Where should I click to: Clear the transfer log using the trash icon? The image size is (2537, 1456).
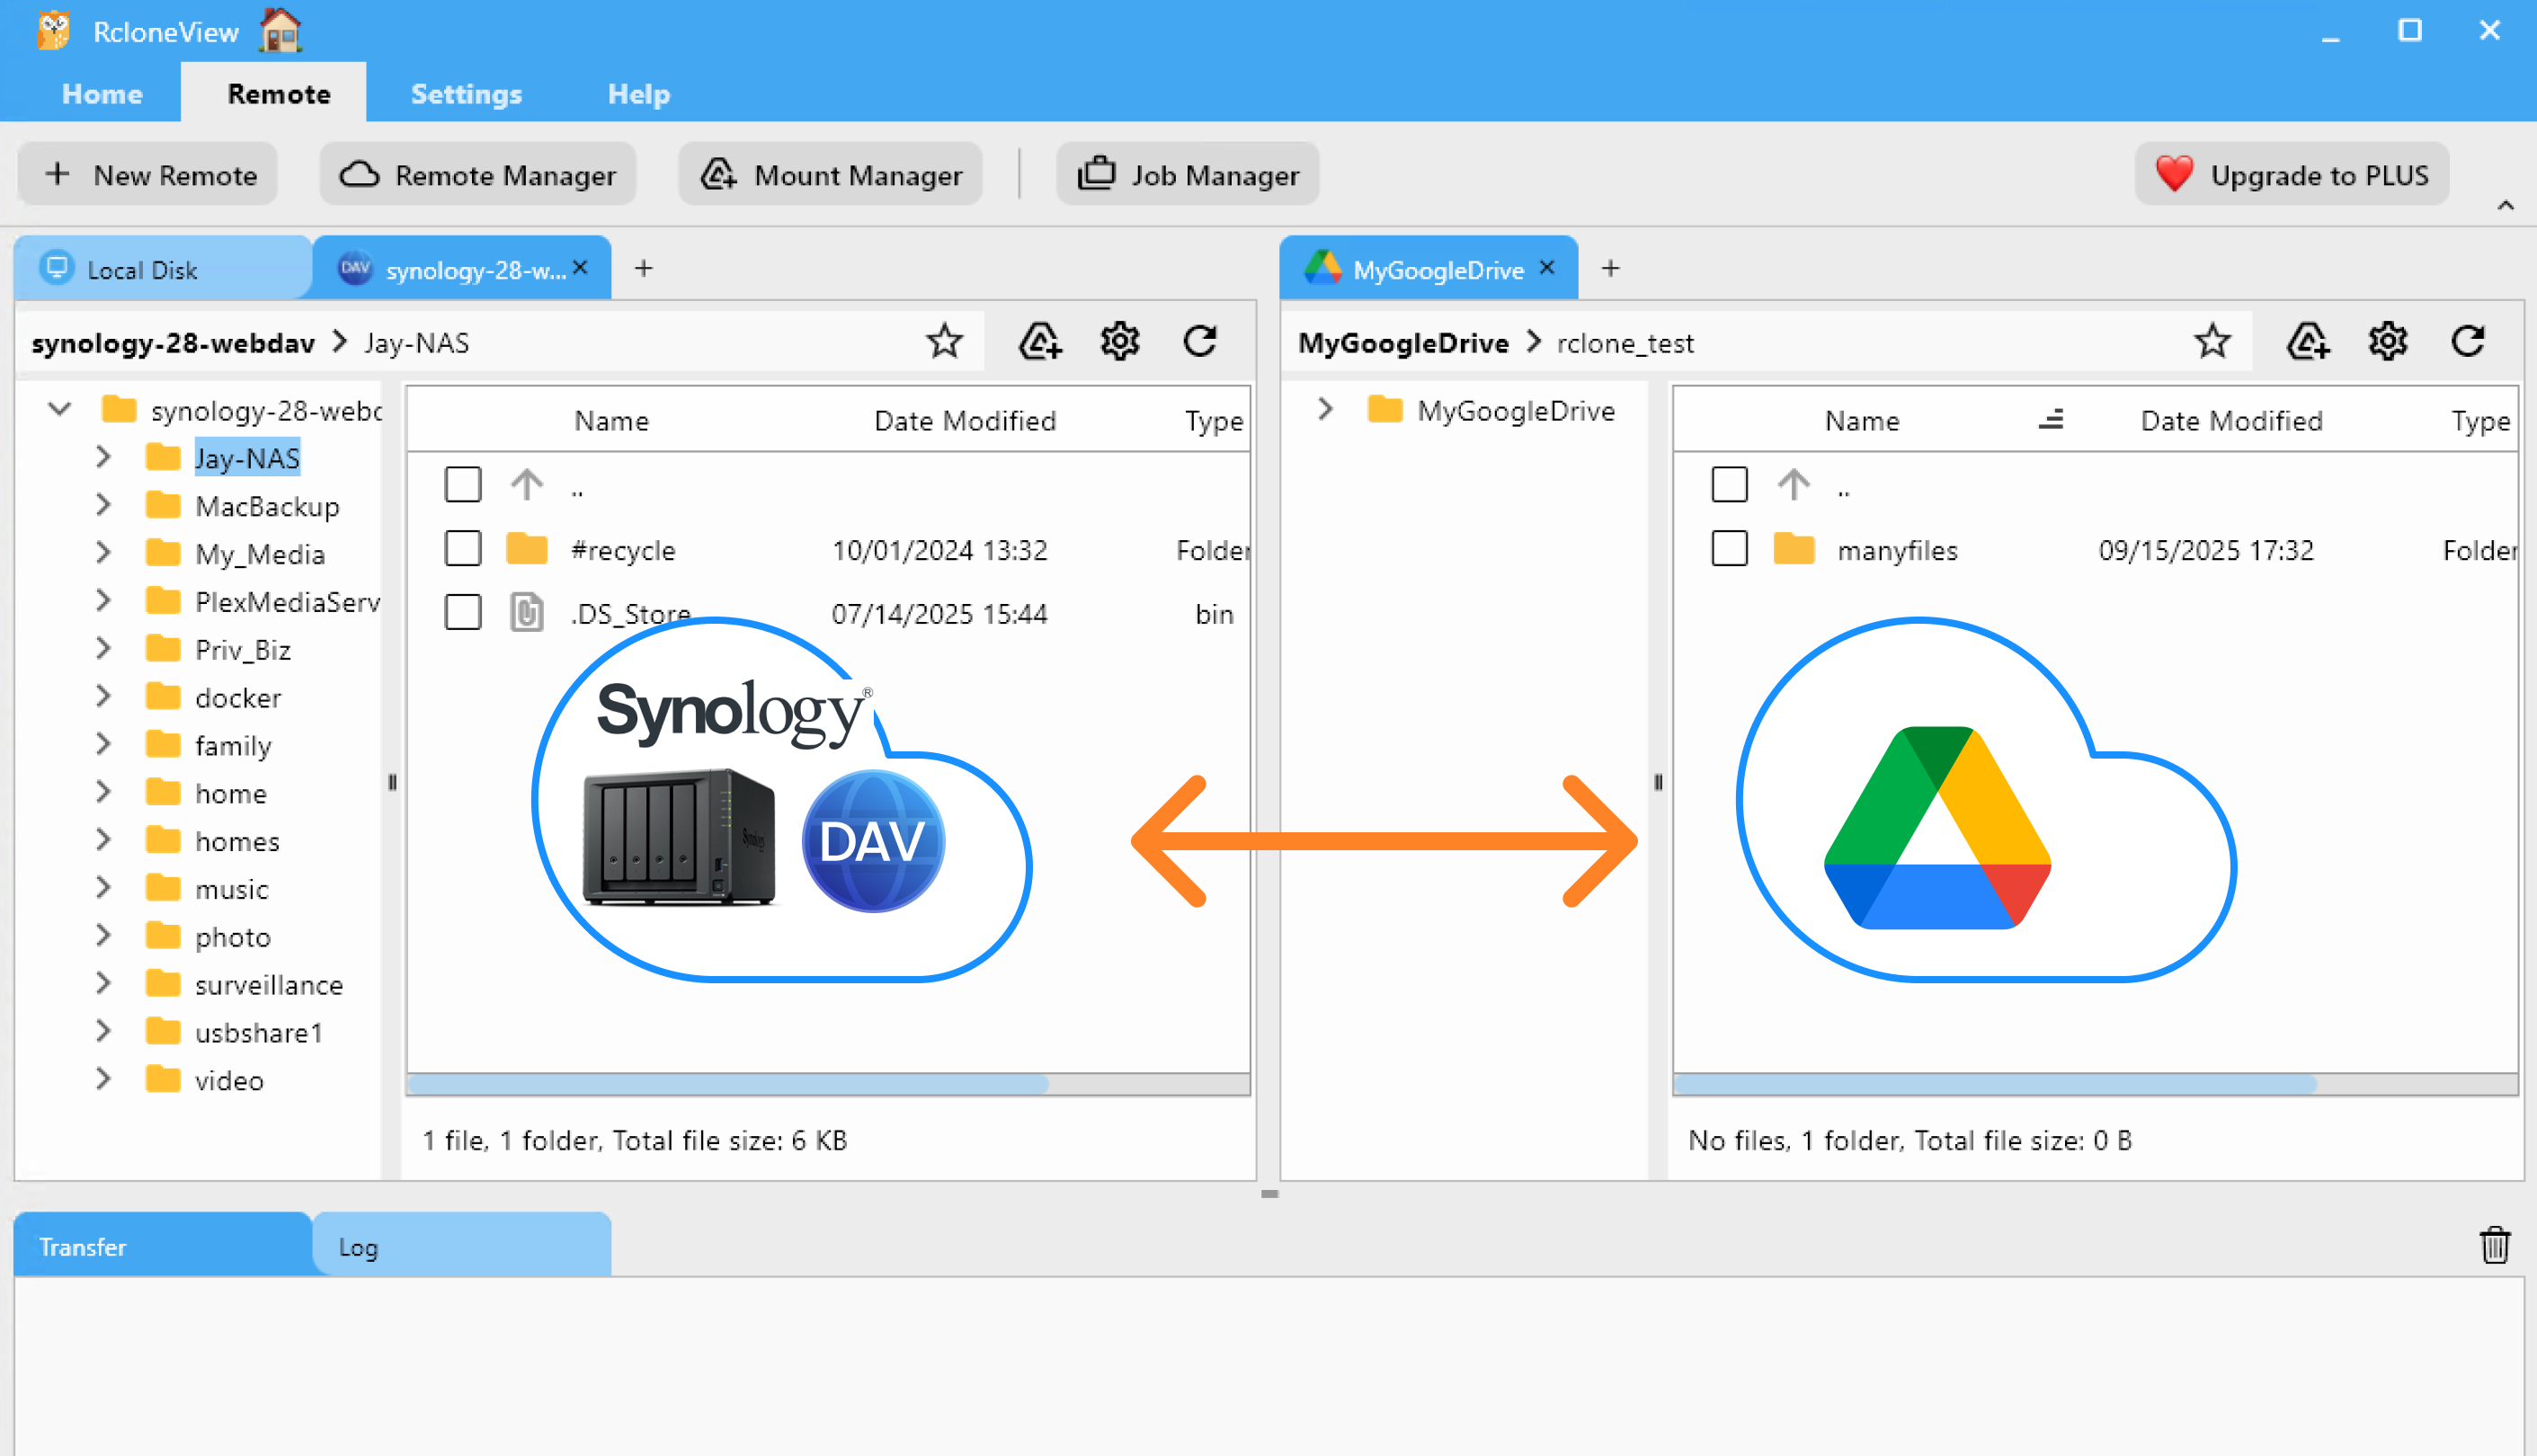2495,1246
